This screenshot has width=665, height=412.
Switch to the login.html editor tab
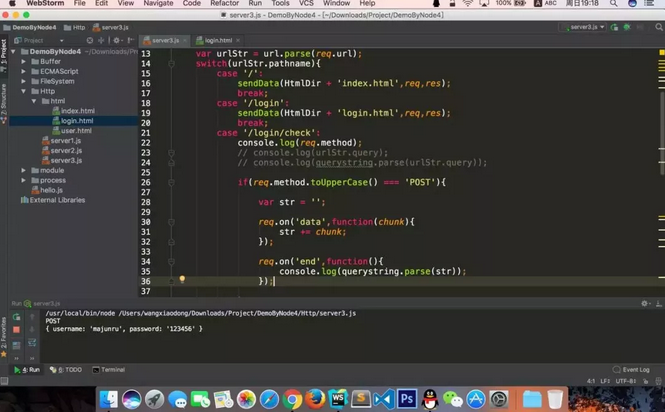[x=218, y=40]
